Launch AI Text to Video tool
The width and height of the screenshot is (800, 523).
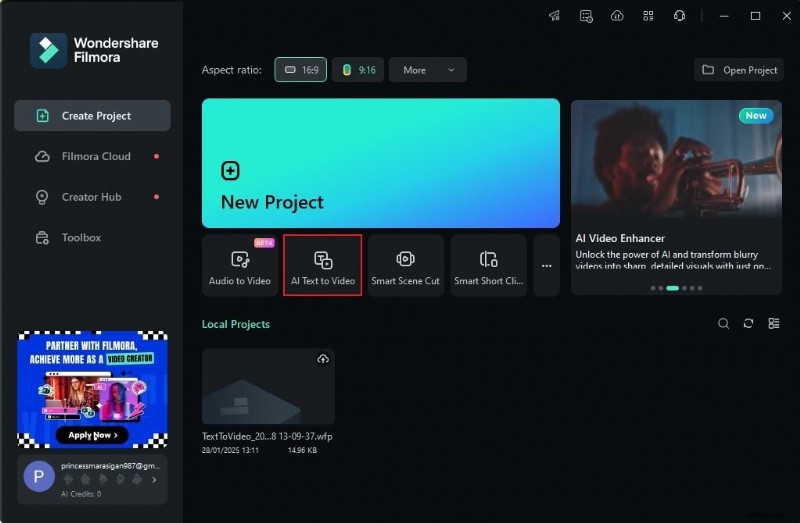click(322, 266)
